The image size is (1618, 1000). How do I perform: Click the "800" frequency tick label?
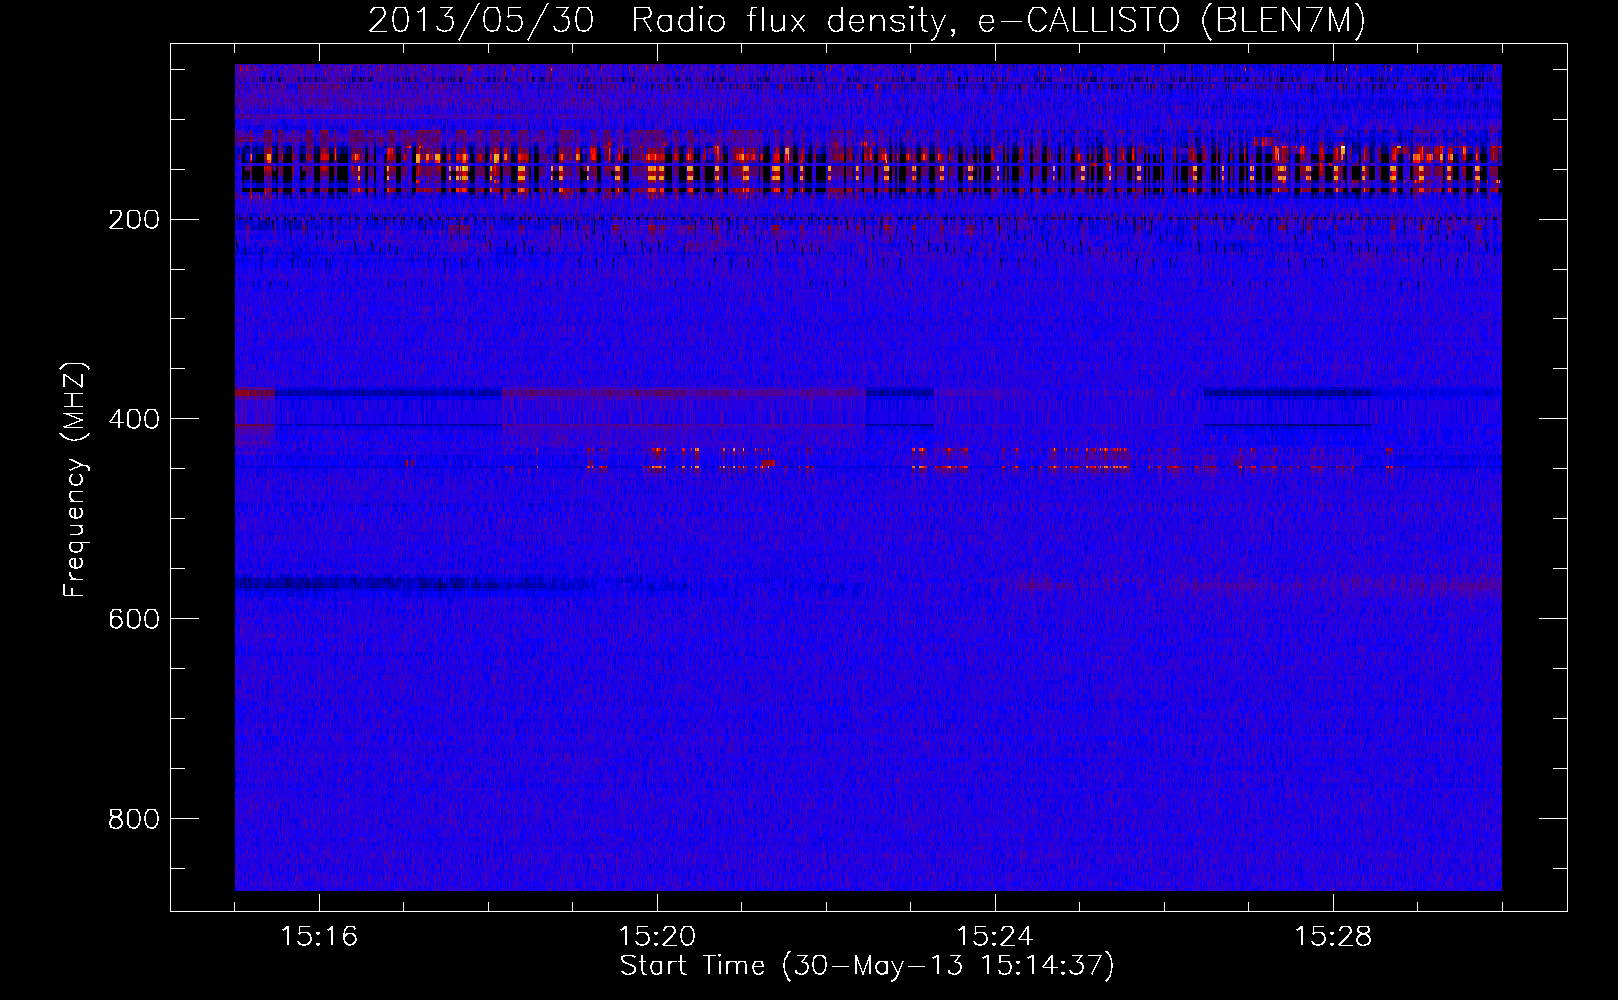tap(132, 819)
